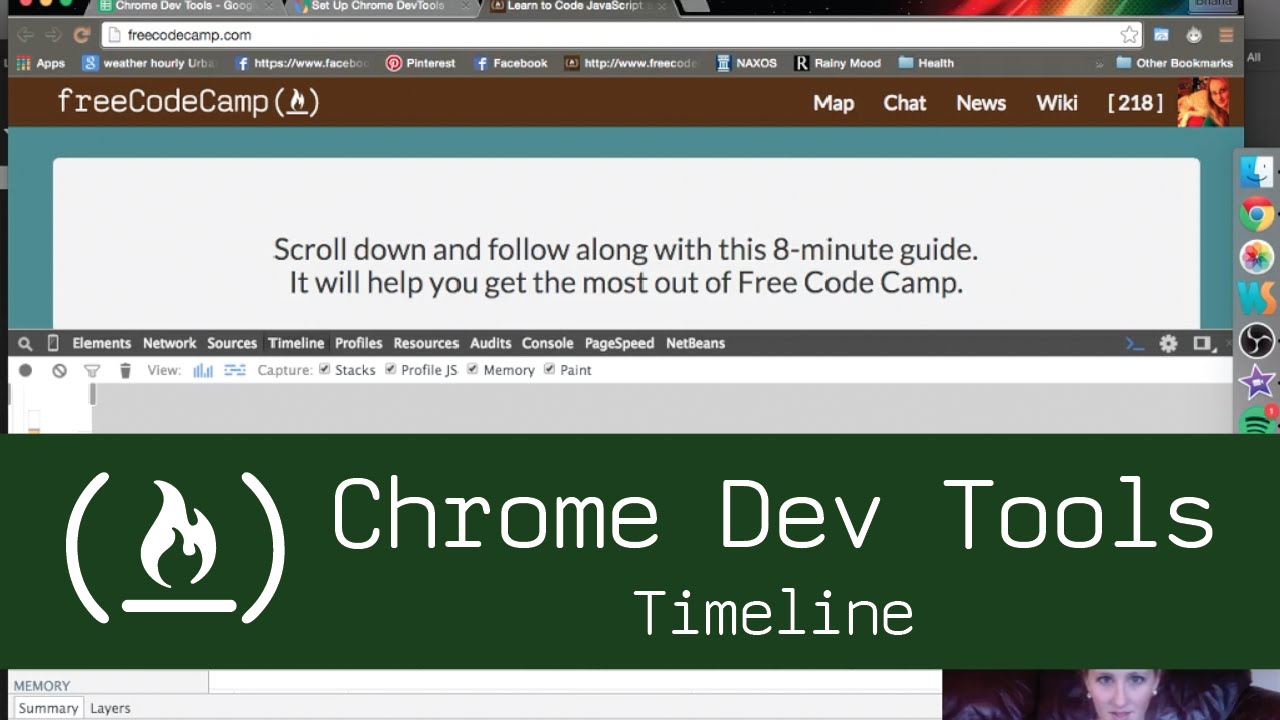Clear the timeline recording
The image size is (1280, 720).
[59, 370]
